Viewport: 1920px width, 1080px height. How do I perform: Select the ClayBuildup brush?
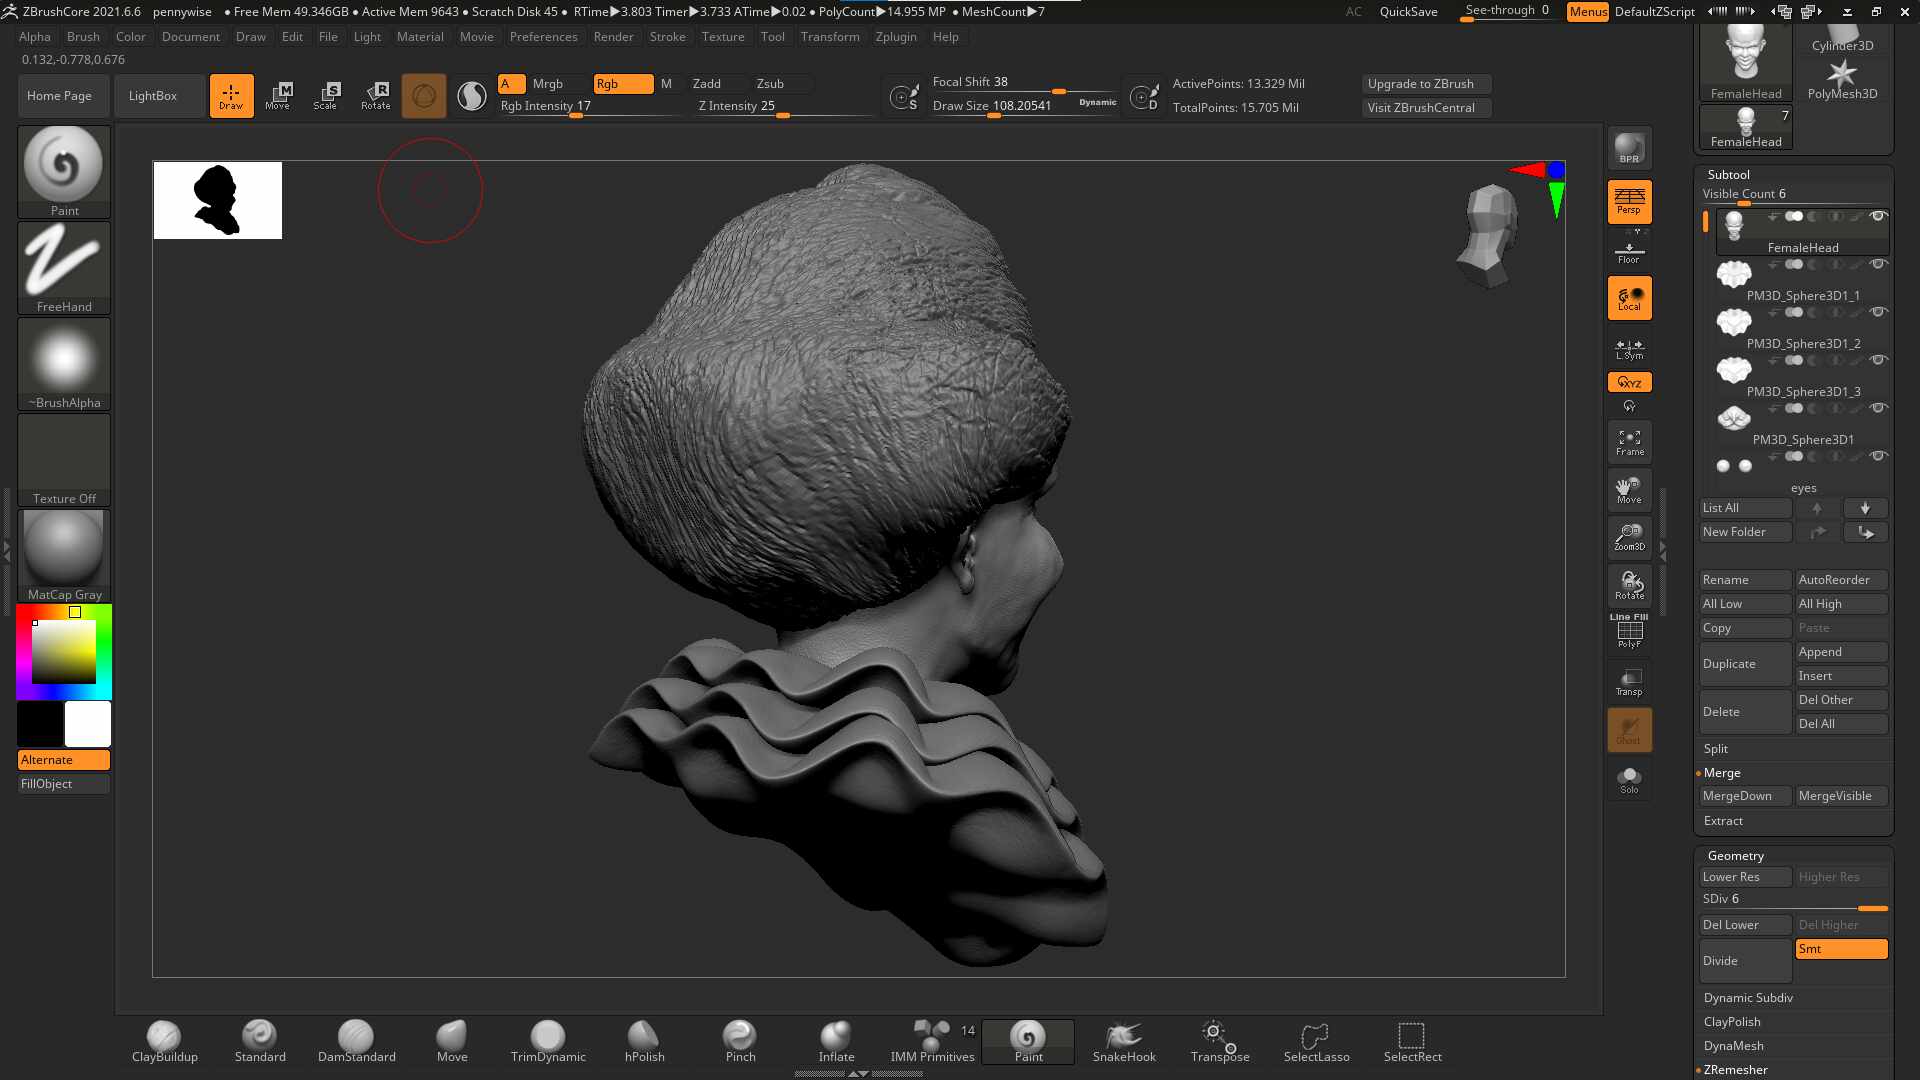click(164, 1041)
